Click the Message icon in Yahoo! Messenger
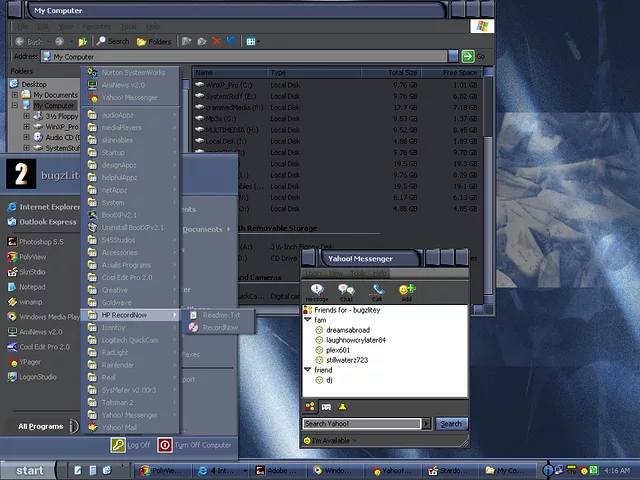 point(317,291)
